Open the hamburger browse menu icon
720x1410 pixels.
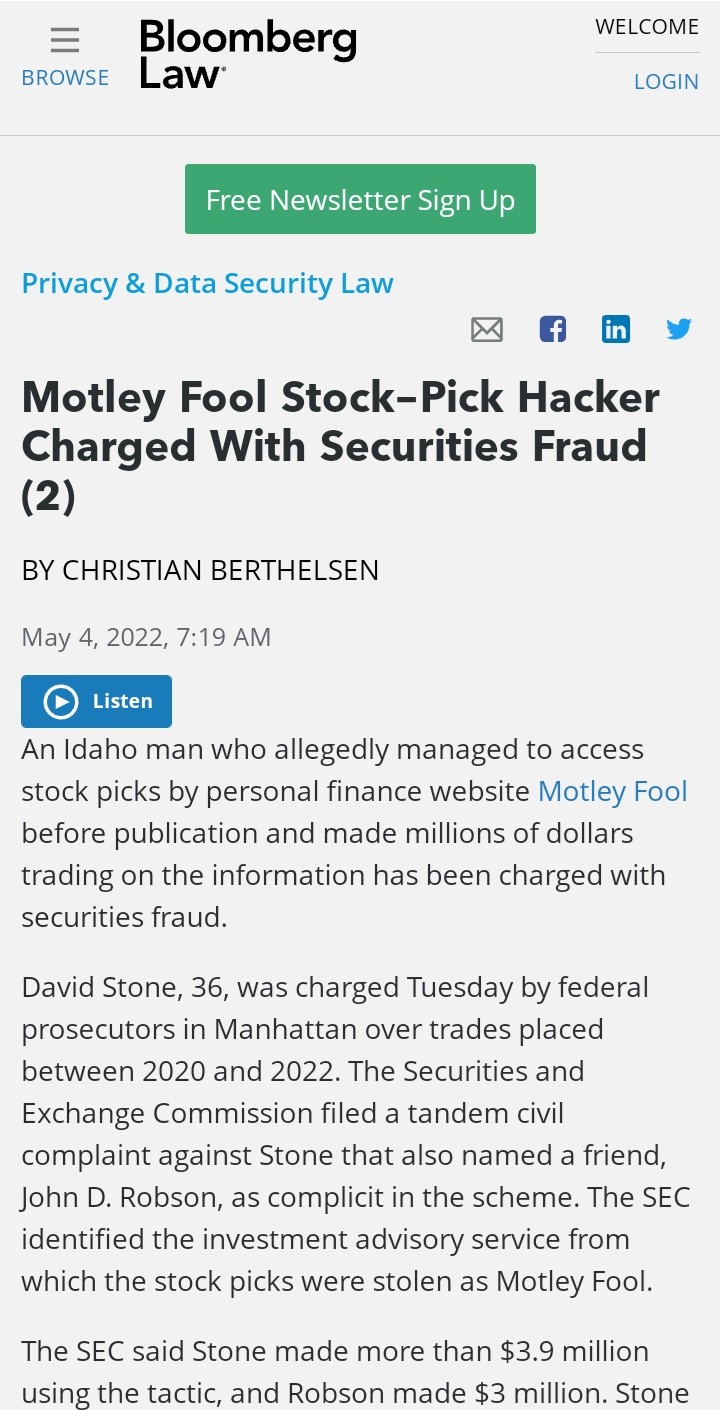tap(65, 40)
